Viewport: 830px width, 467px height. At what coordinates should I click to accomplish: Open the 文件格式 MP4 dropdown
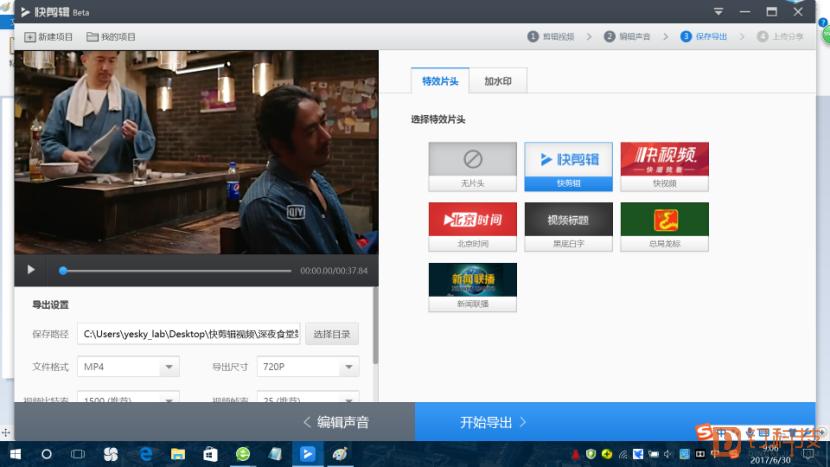[128, 366]
